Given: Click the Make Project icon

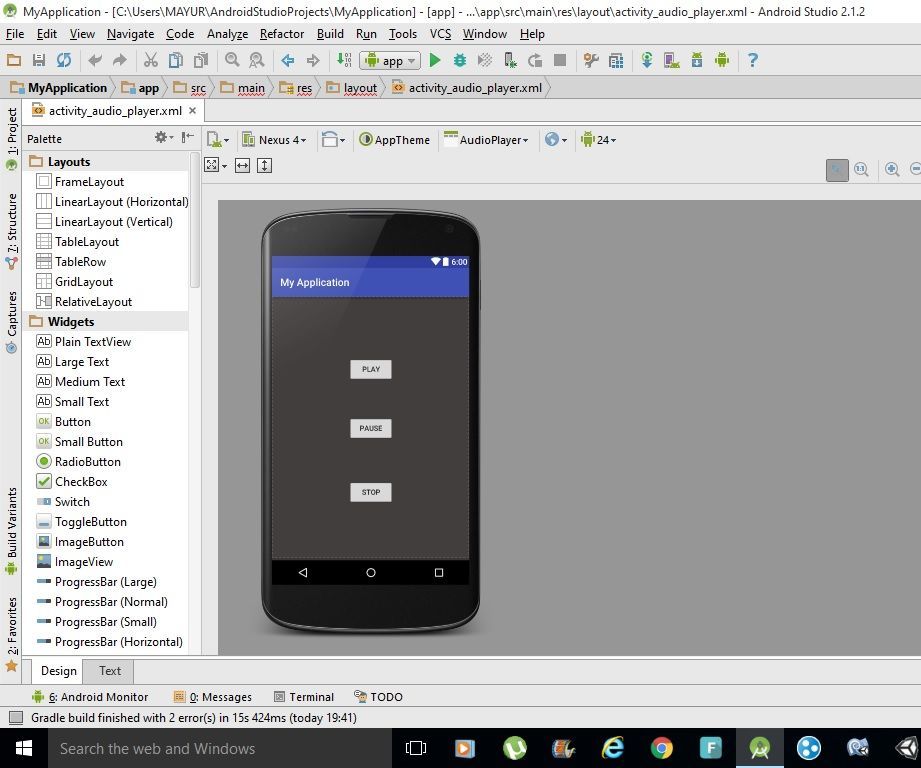Looking at the screenshot, I should tap(344, 60).
